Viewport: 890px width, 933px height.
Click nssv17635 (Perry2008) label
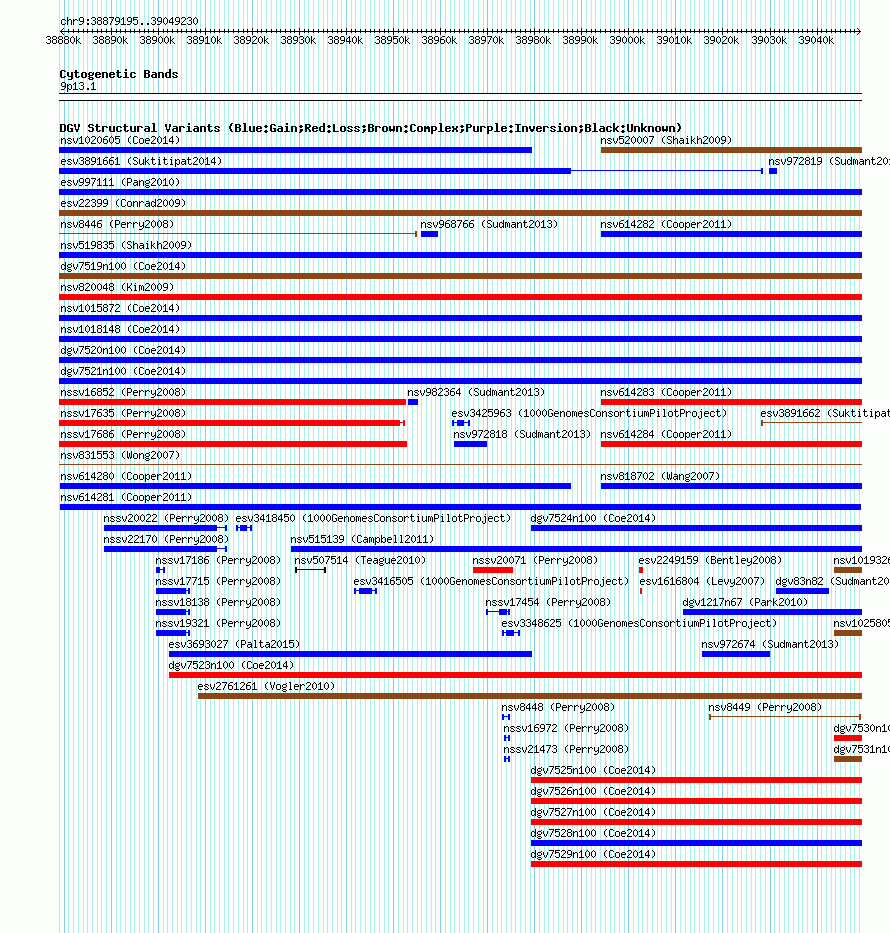123,414
